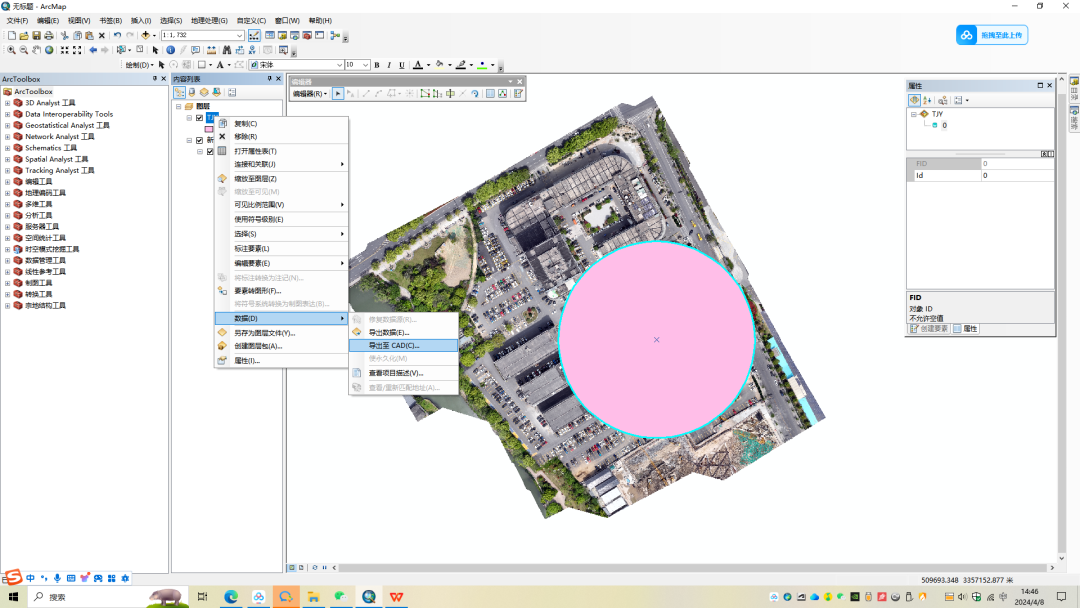
Task: Open the Print icon in standard toolbar
Action: click(x=49, y=35)
